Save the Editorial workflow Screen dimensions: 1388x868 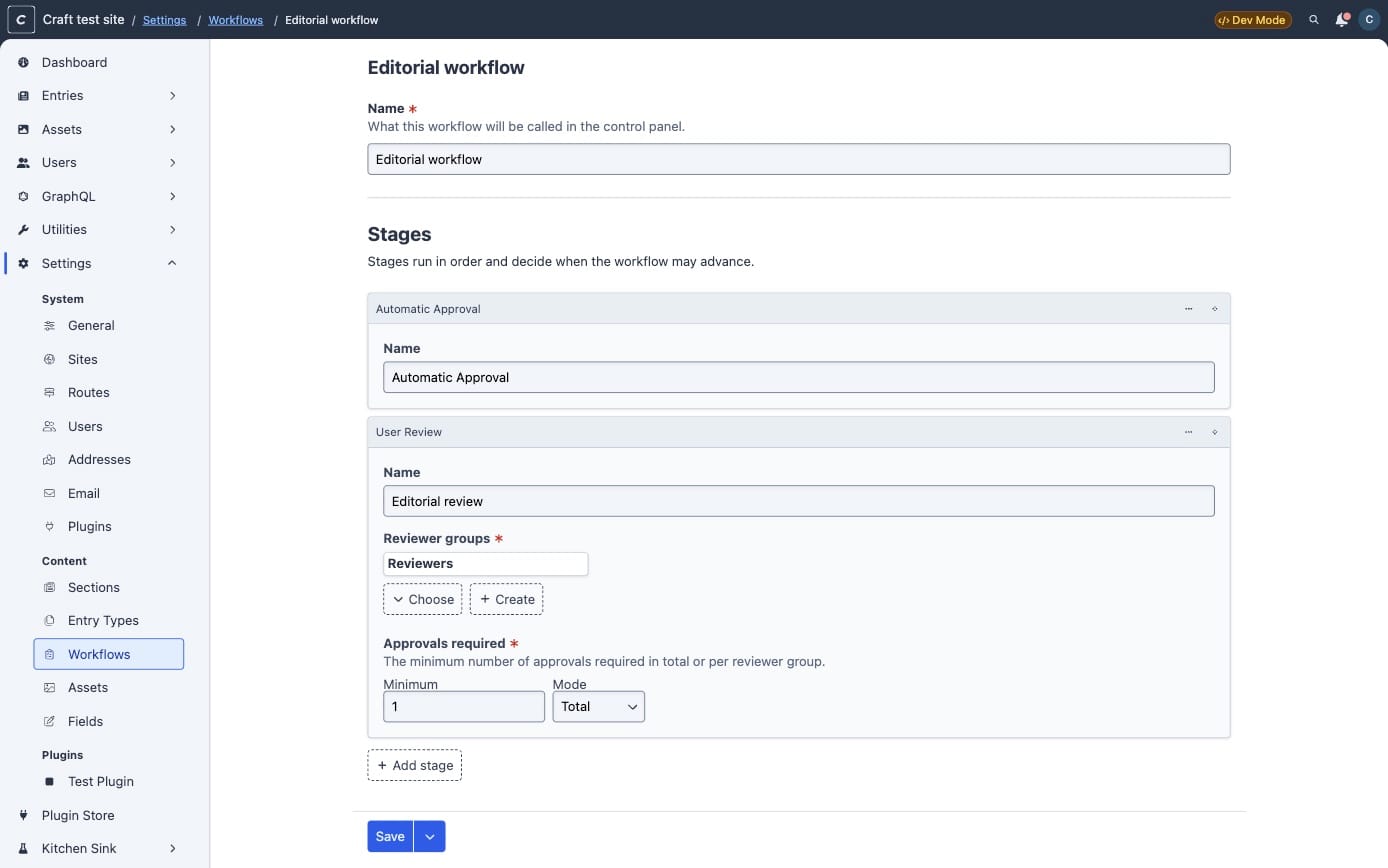coord(390,837)
